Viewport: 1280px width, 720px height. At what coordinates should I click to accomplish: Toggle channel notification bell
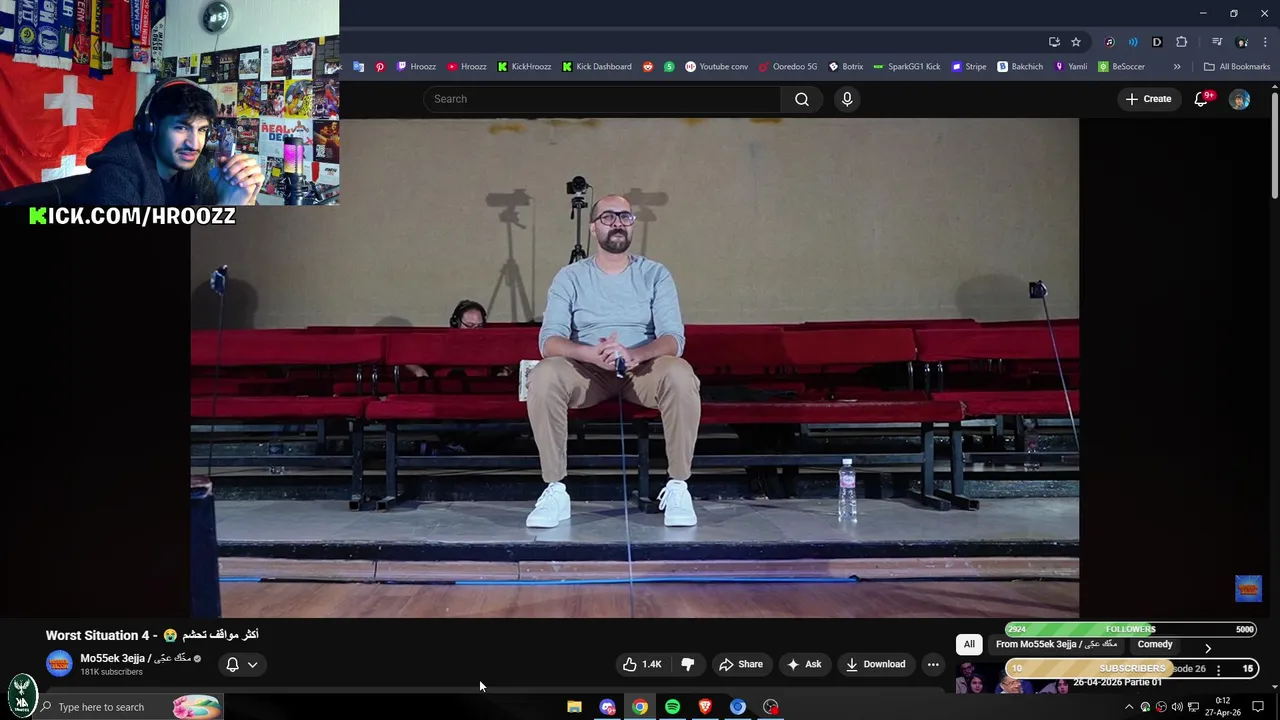click(232, 664)
